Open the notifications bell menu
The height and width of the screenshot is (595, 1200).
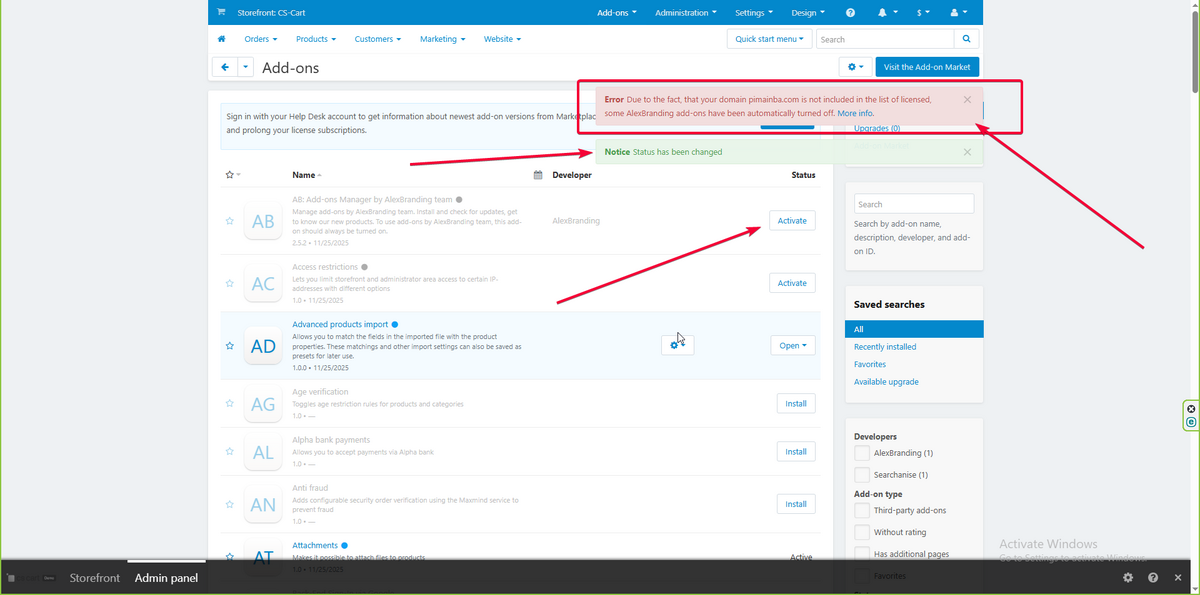click(x=885, y=13)
